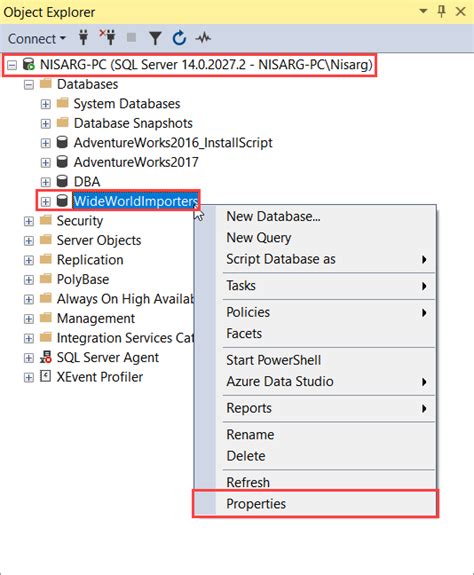
Task: Open the Connect dropdown
Action: click(37, 39)
